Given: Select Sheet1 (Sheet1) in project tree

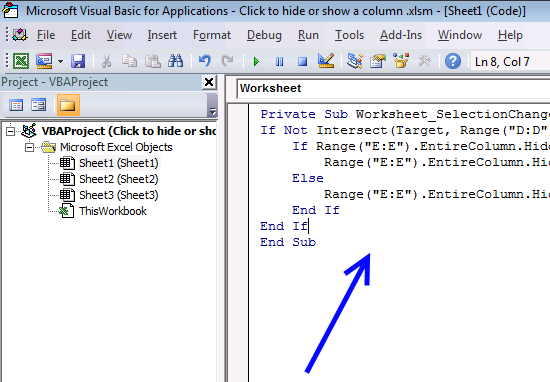Looking at the screenshot, I should click(119, 163).
